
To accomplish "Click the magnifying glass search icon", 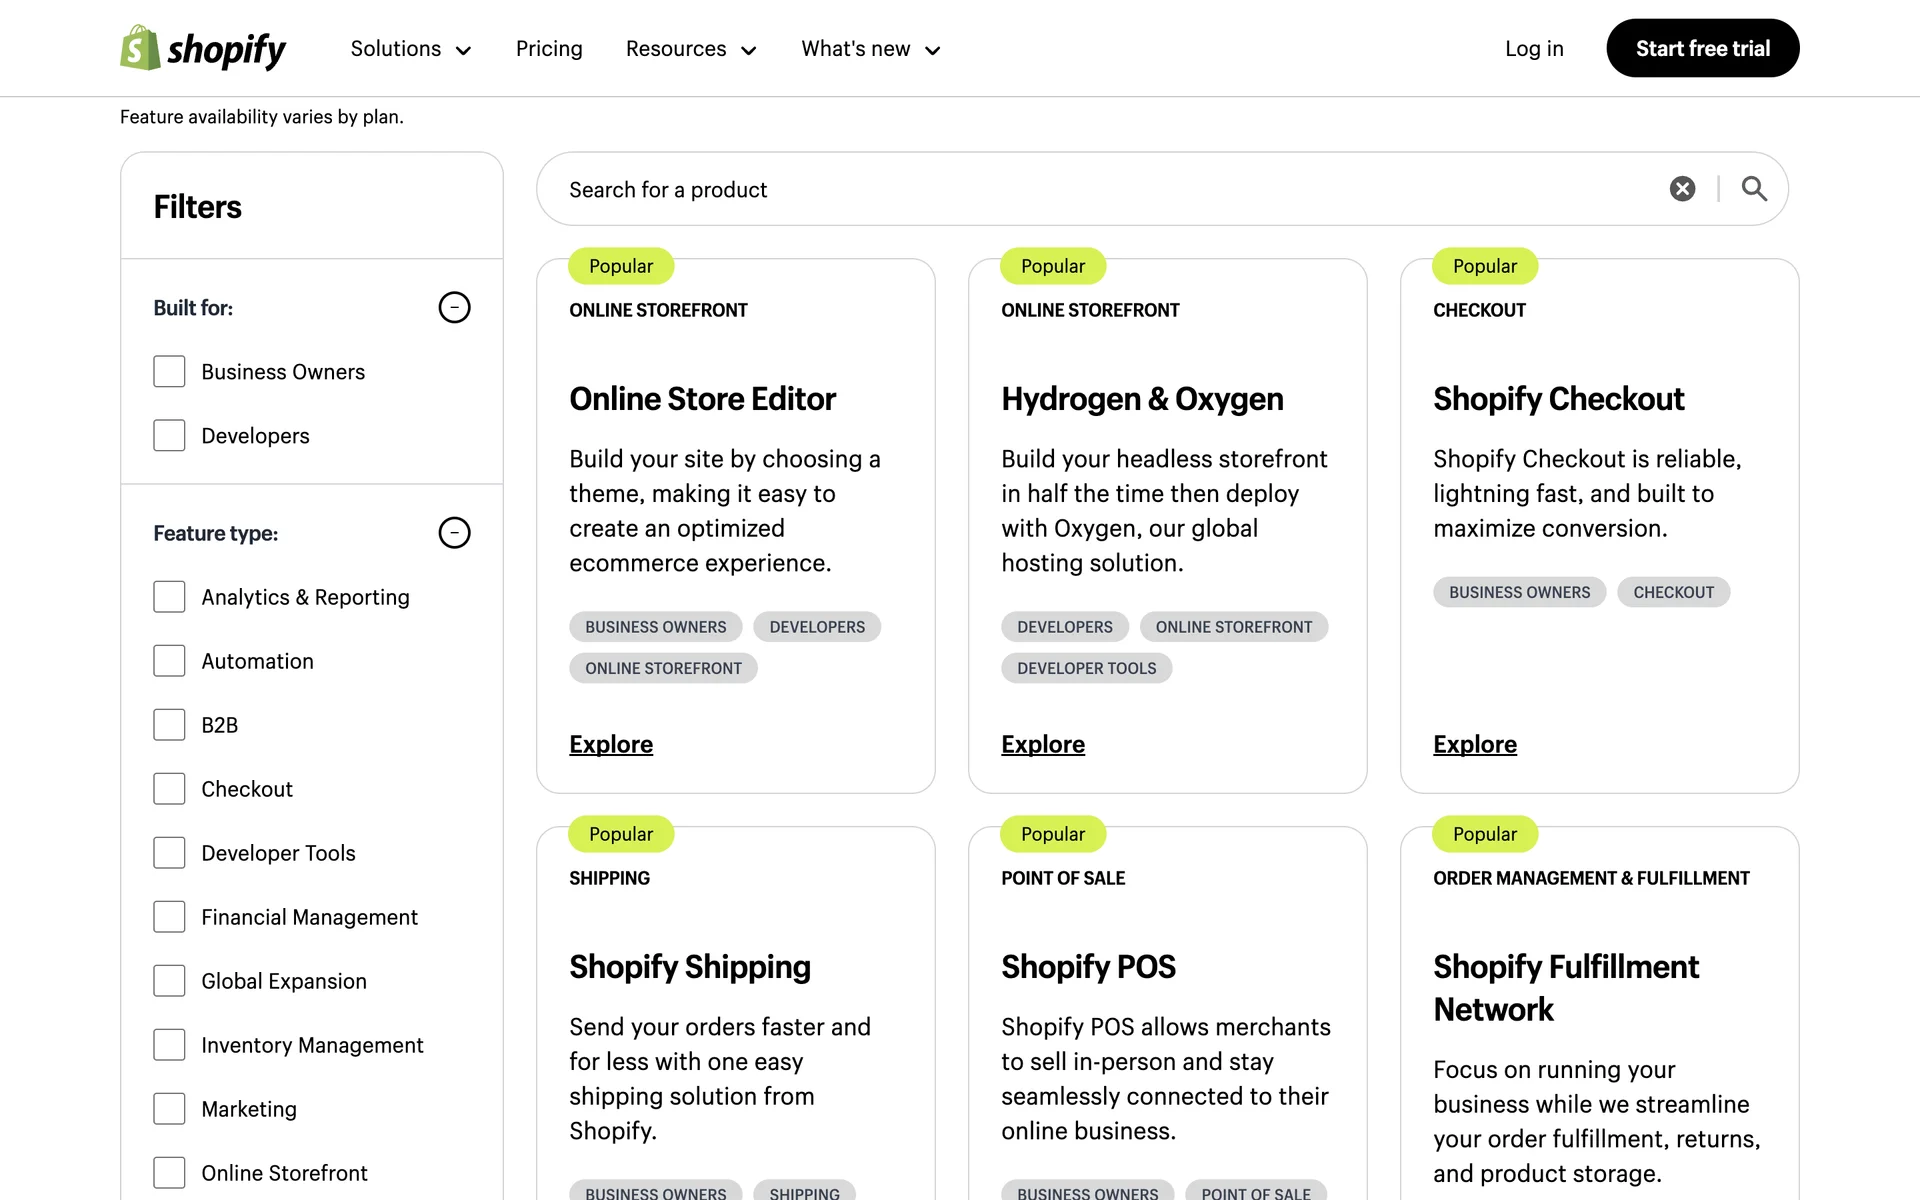I will (x=1754, y=189).
